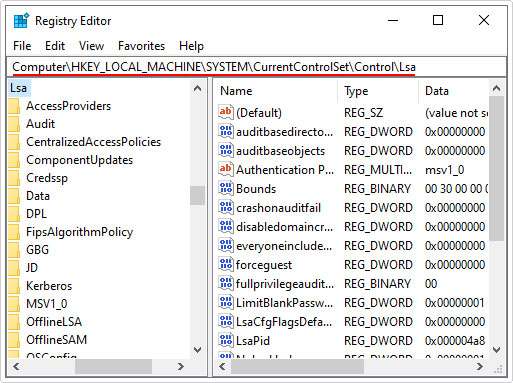This screenshot has height=383, width=513.
Task: Click the CentralizedAccessPolicies folder icon
Action: 14,142
